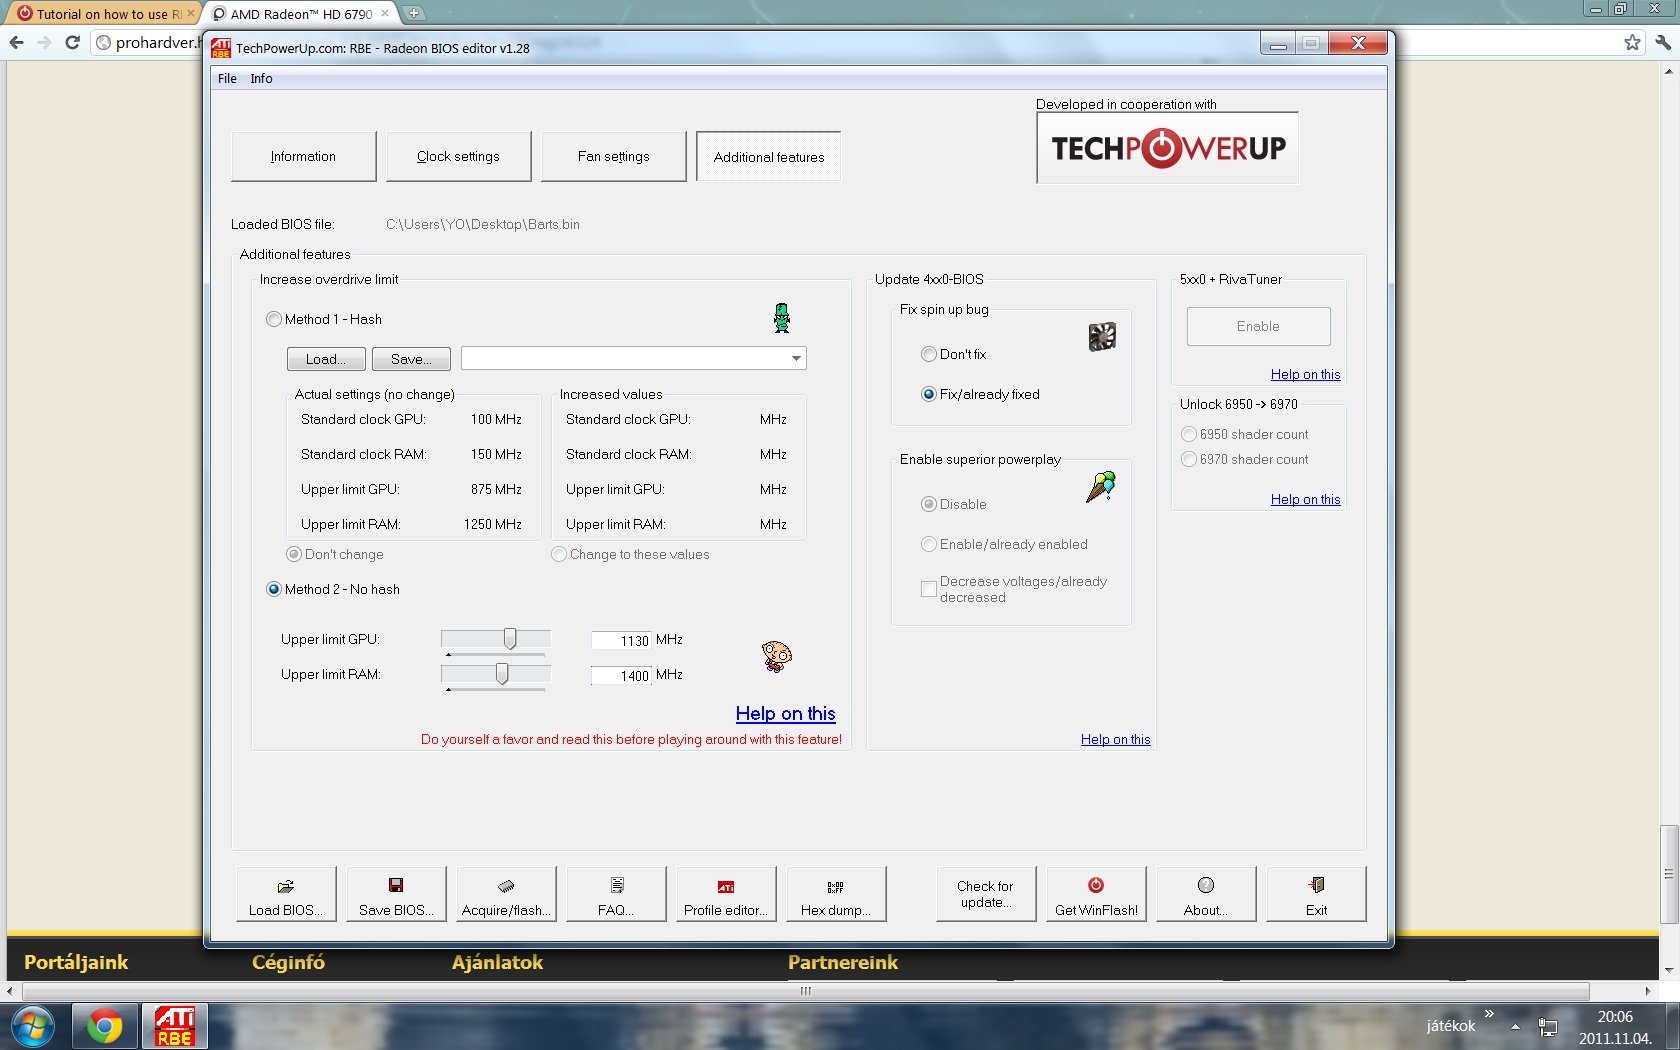
Task: Open the Acquire/flash tool
Action: (x=506, y=894)
